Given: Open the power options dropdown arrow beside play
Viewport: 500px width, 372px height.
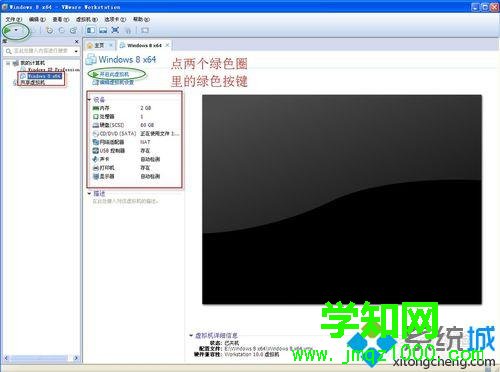Looking at the screenshot, I should point(16,31).
